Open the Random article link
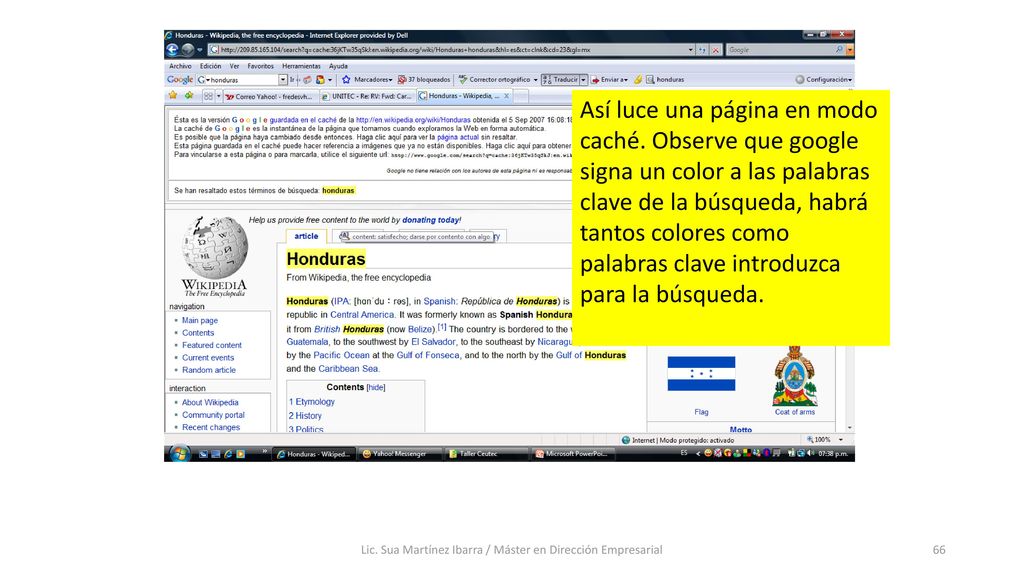The image size is (1024, 576). coord(209,370)
